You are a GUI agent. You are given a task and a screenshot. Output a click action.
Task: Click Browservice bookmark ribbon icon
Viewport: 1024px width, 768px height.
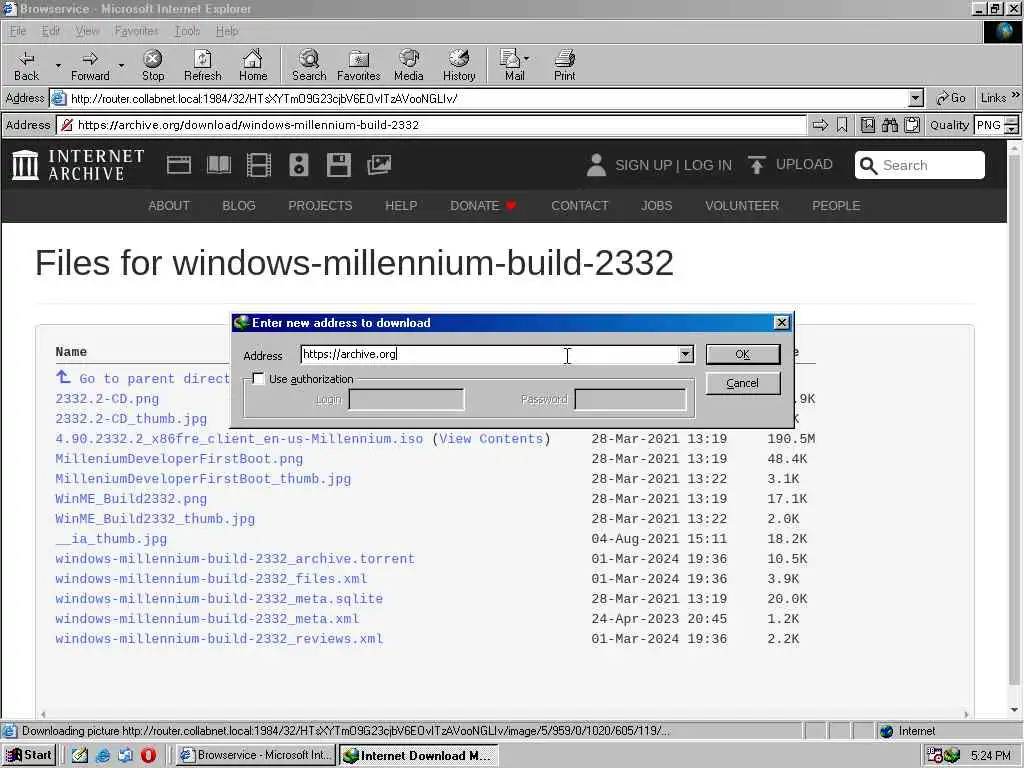click(x=842, y=125)
